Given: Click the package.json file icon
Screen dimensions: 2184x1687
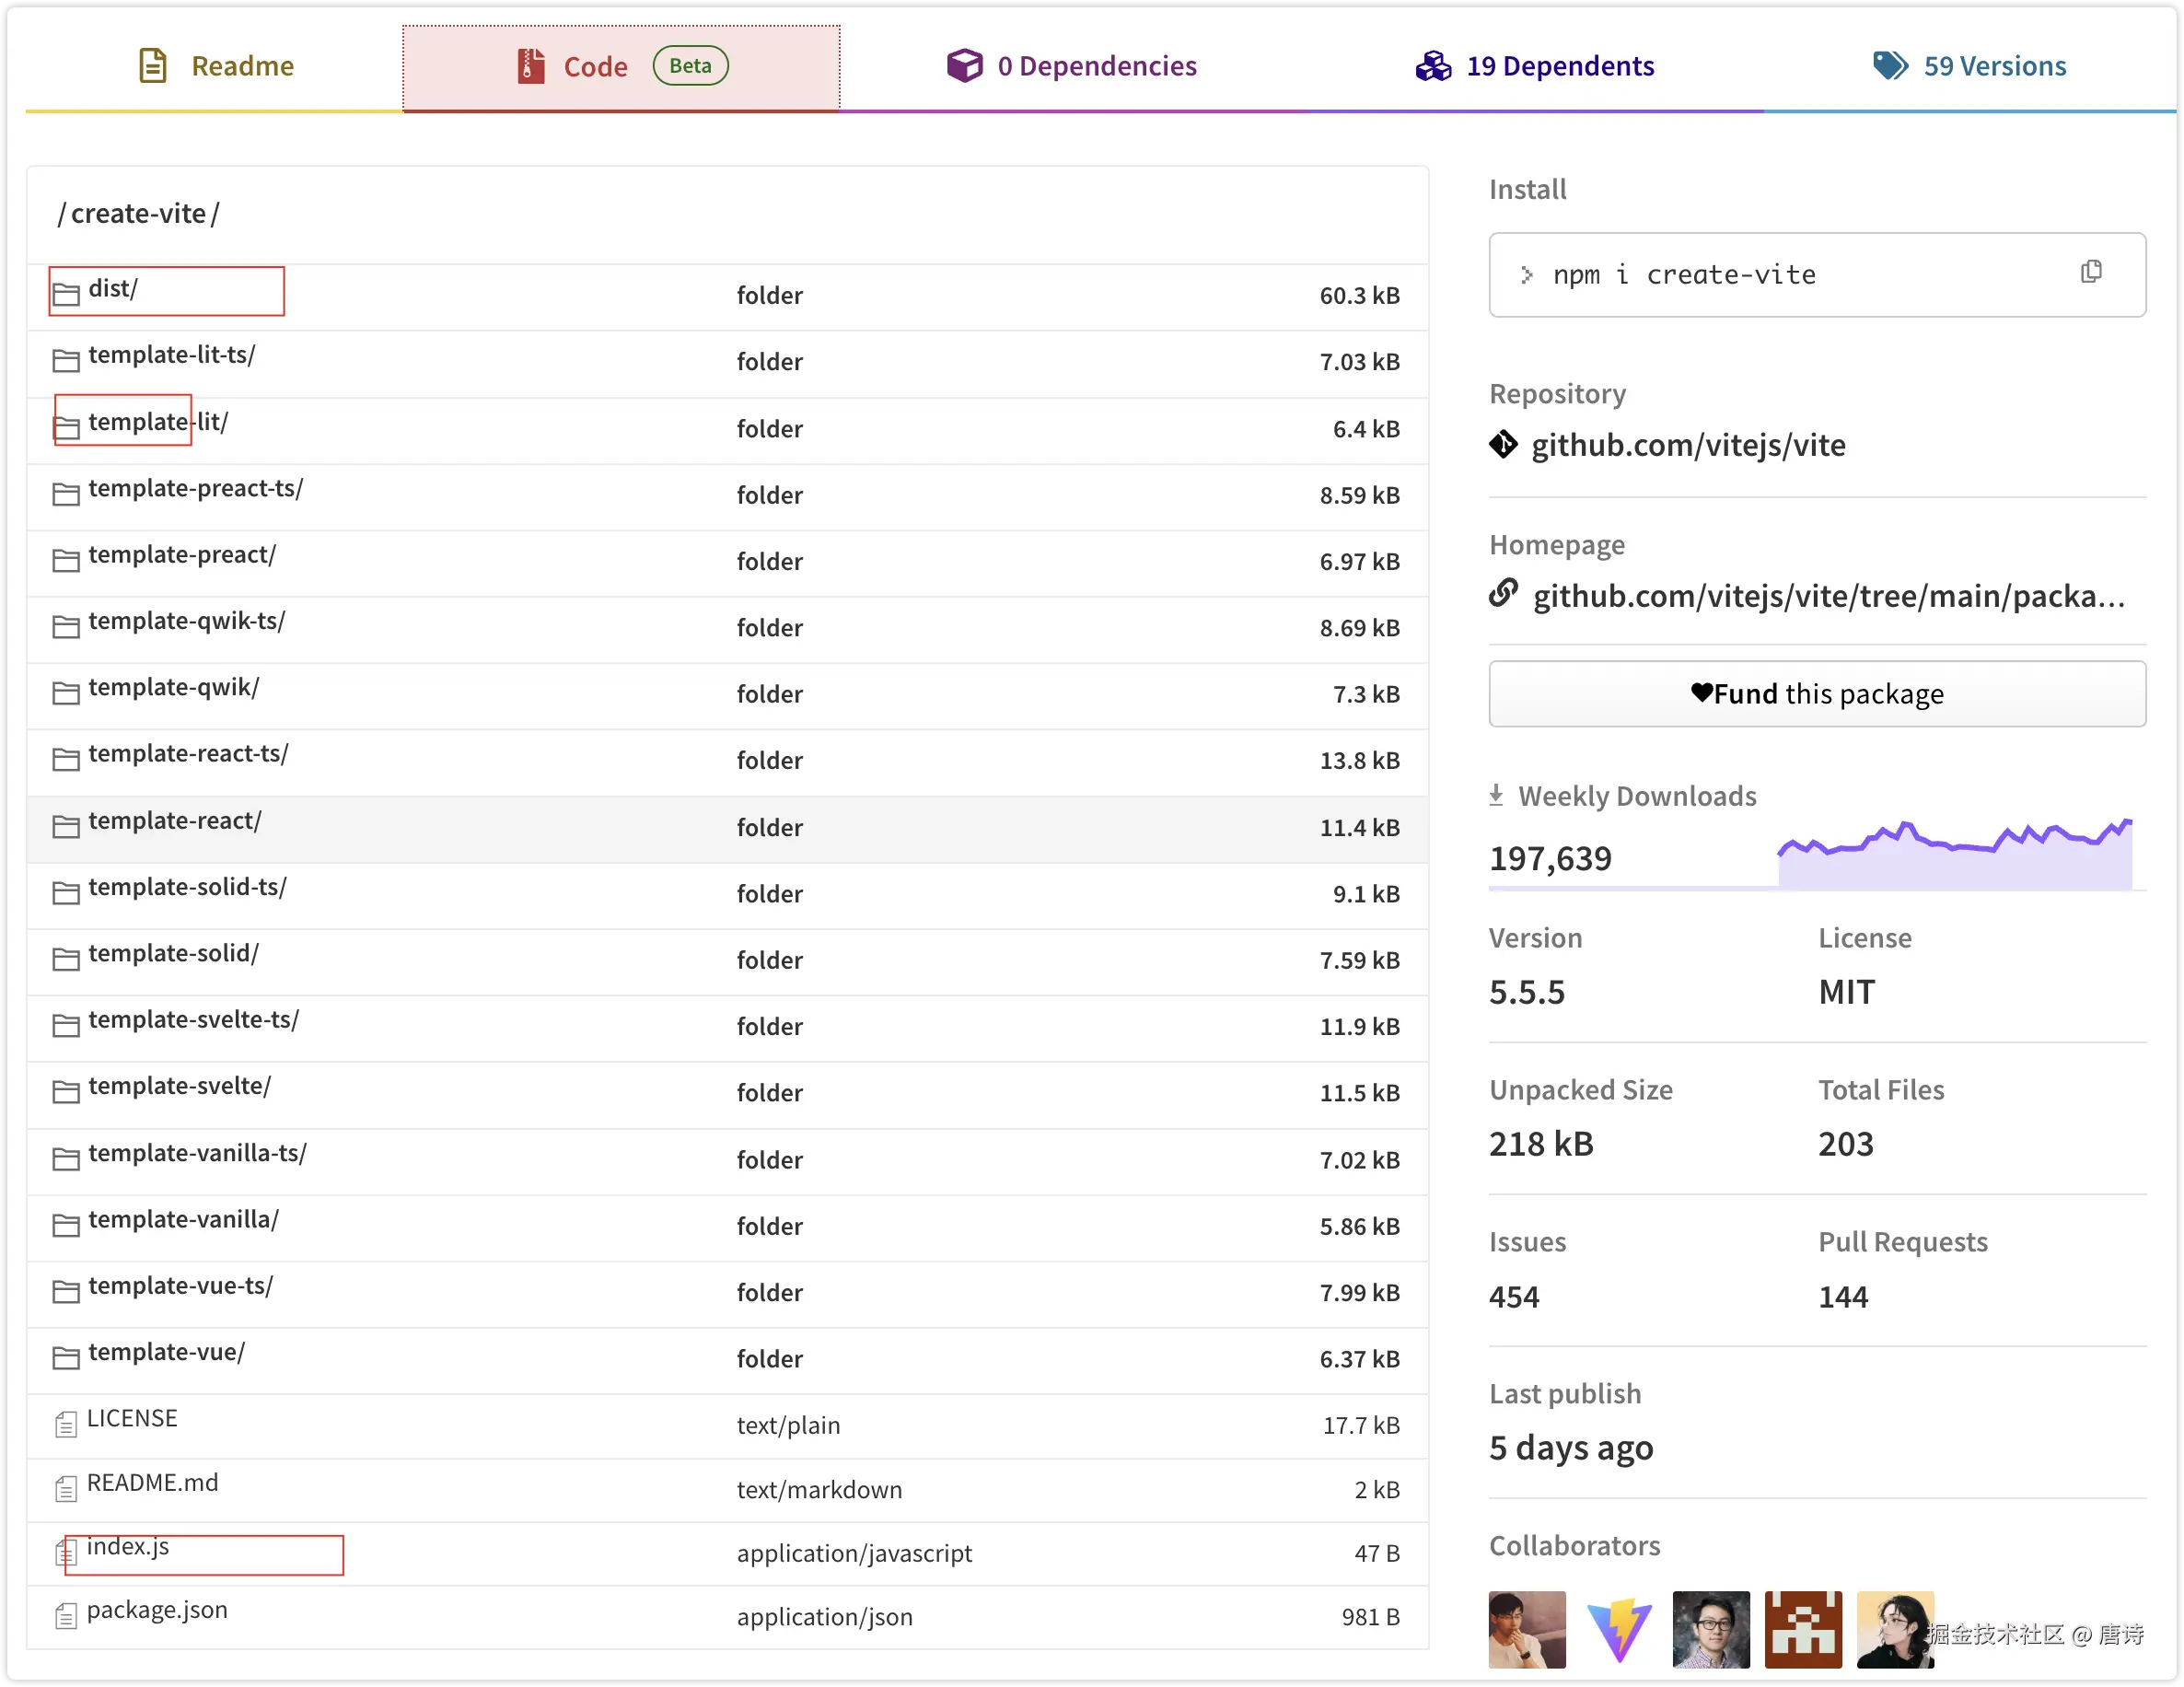Looking at the screenshot, I should tap(66, 1615).
